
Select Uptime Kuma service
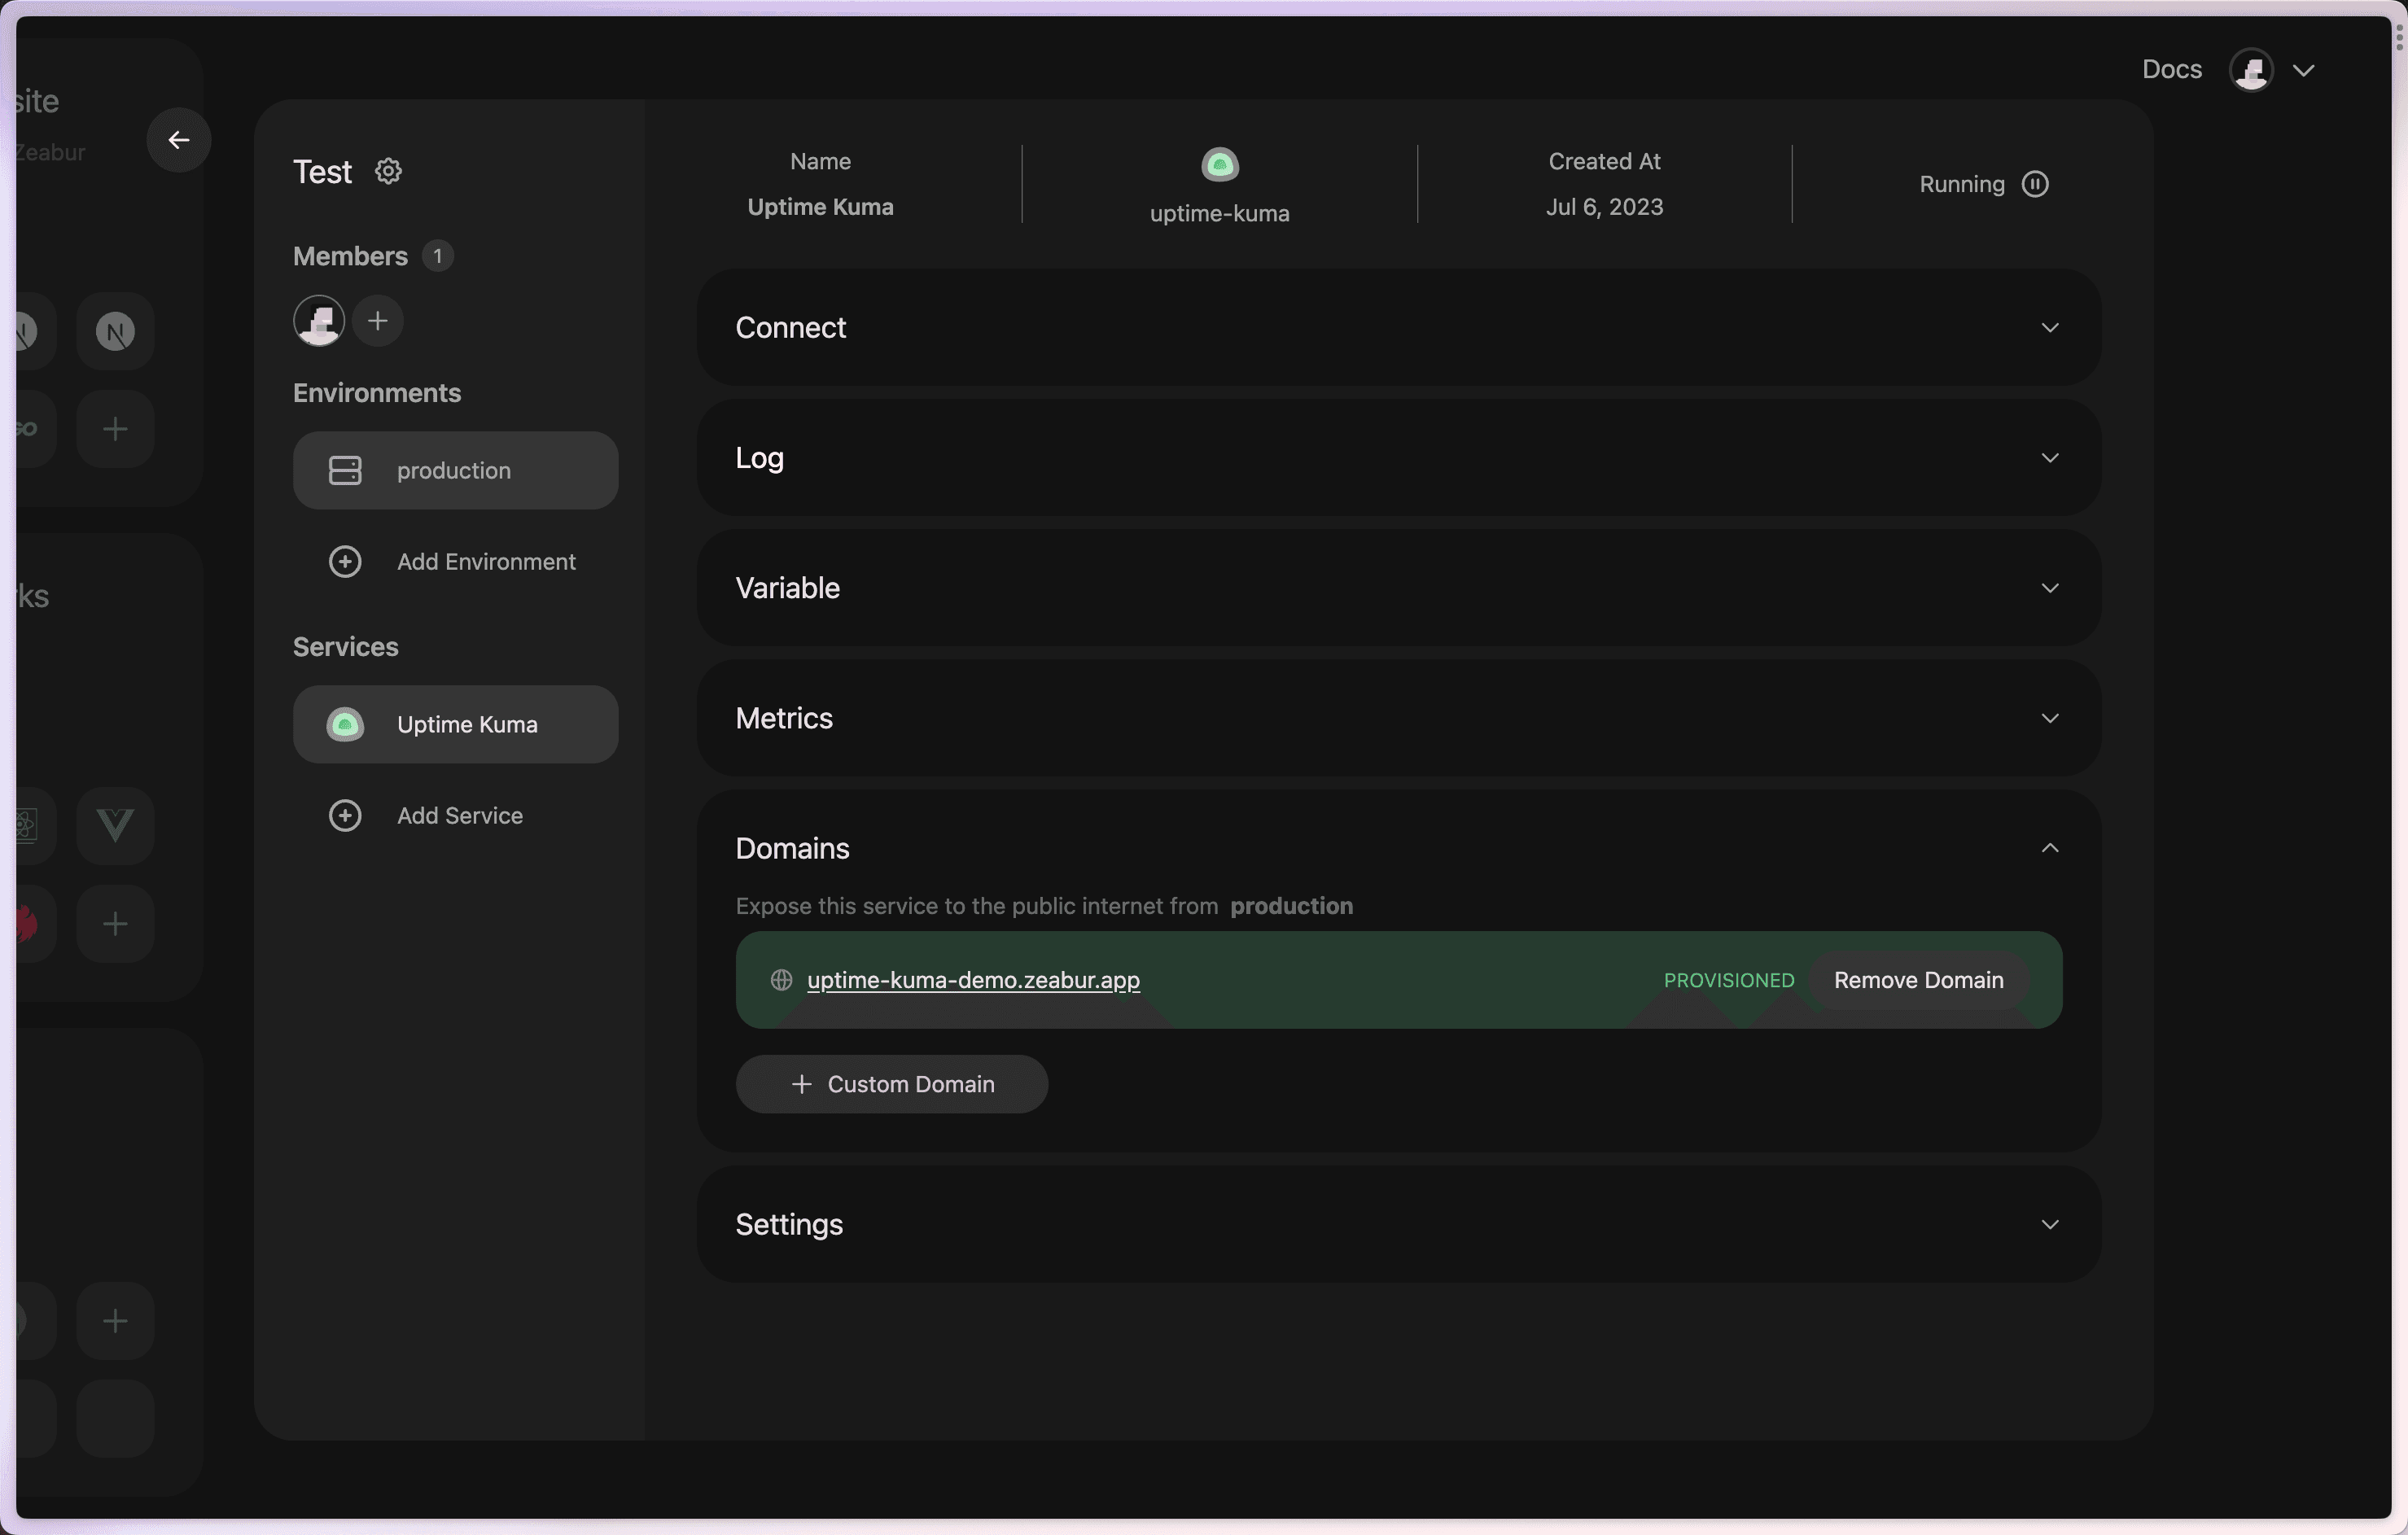pyautogui.click(x=455, y=724)
